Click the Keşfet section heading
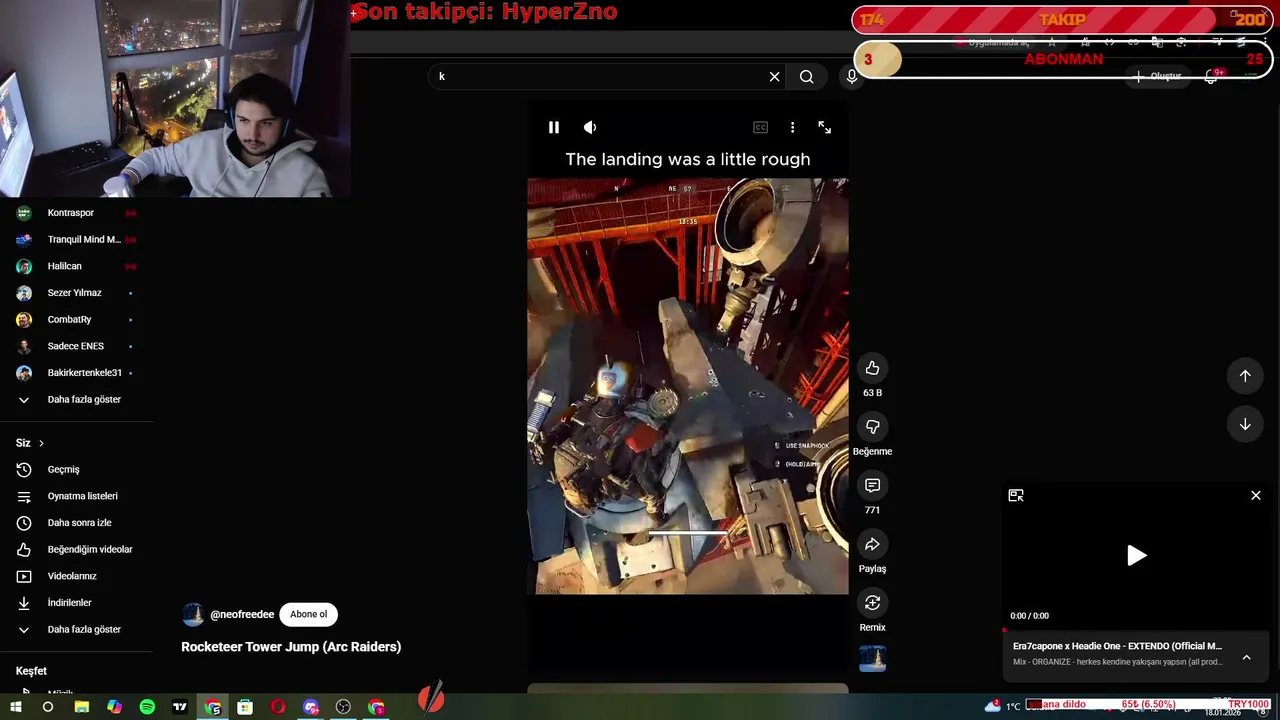 point(31,671)
